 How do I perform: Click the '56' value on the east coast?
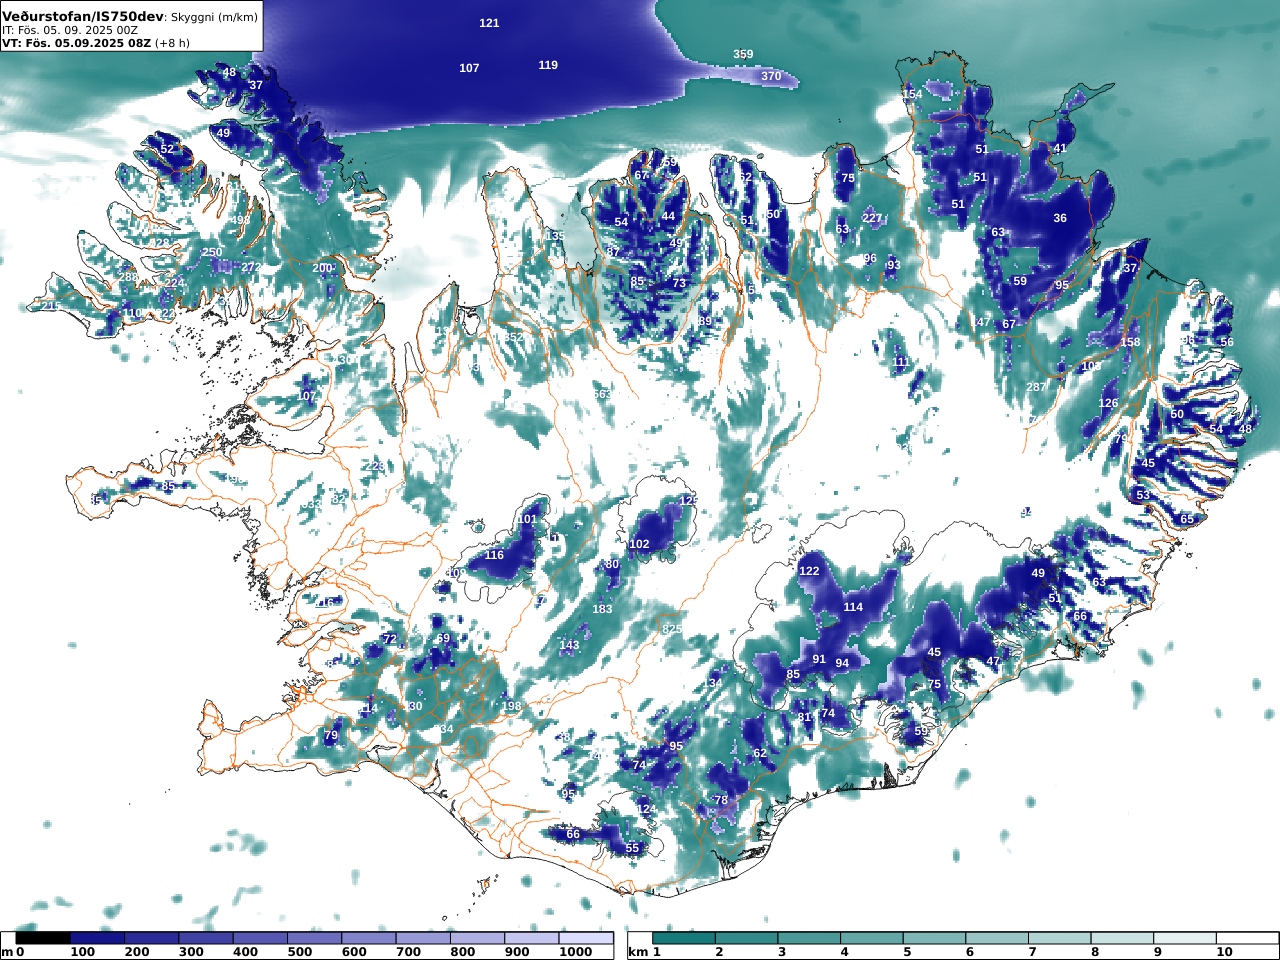[x=1227, y=342]
